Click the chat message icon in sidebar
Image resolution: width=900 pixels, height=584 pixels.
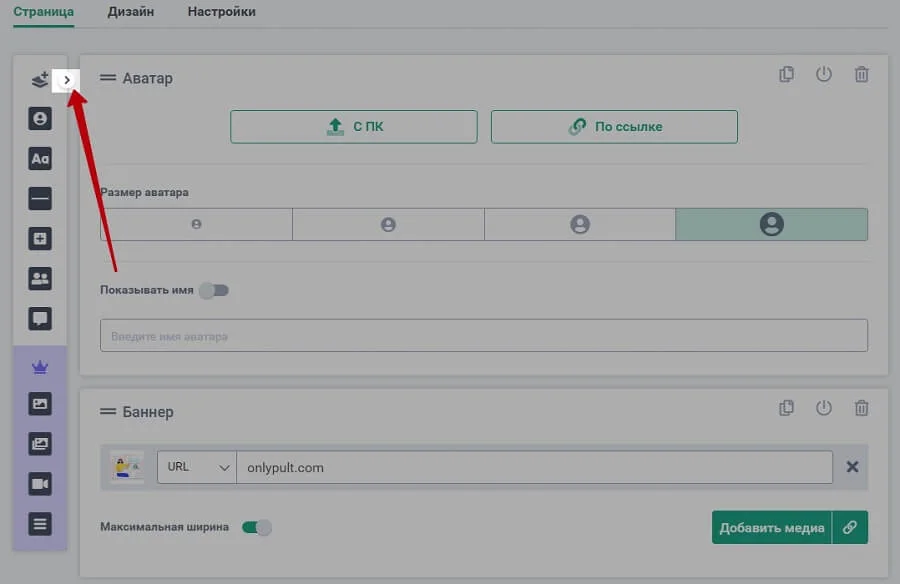(x=40, y=319)
